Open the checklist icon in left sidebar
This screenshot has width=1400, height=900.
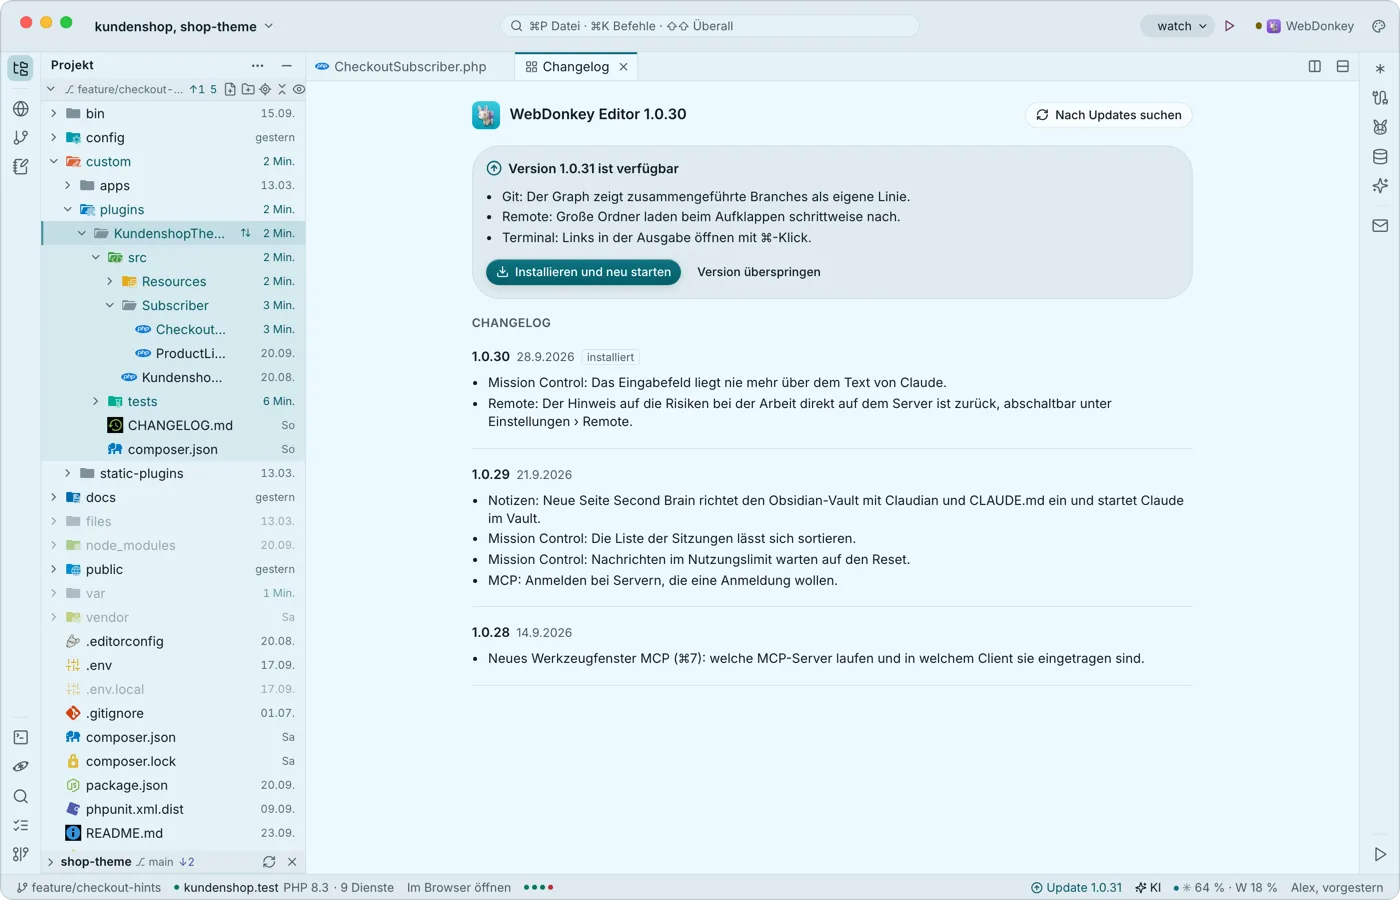pyautogui.click(x=20, y=826)
